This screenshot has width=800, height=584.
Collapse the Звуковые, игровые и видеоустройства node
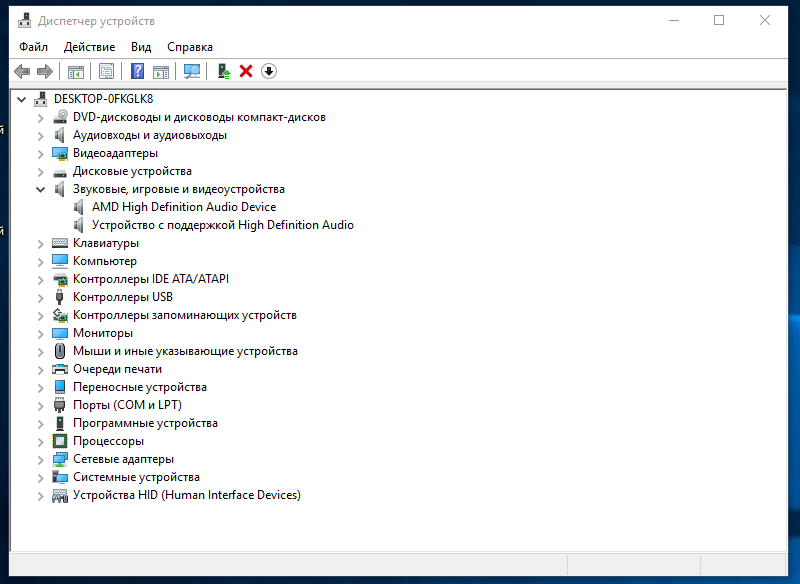[41, 189]
